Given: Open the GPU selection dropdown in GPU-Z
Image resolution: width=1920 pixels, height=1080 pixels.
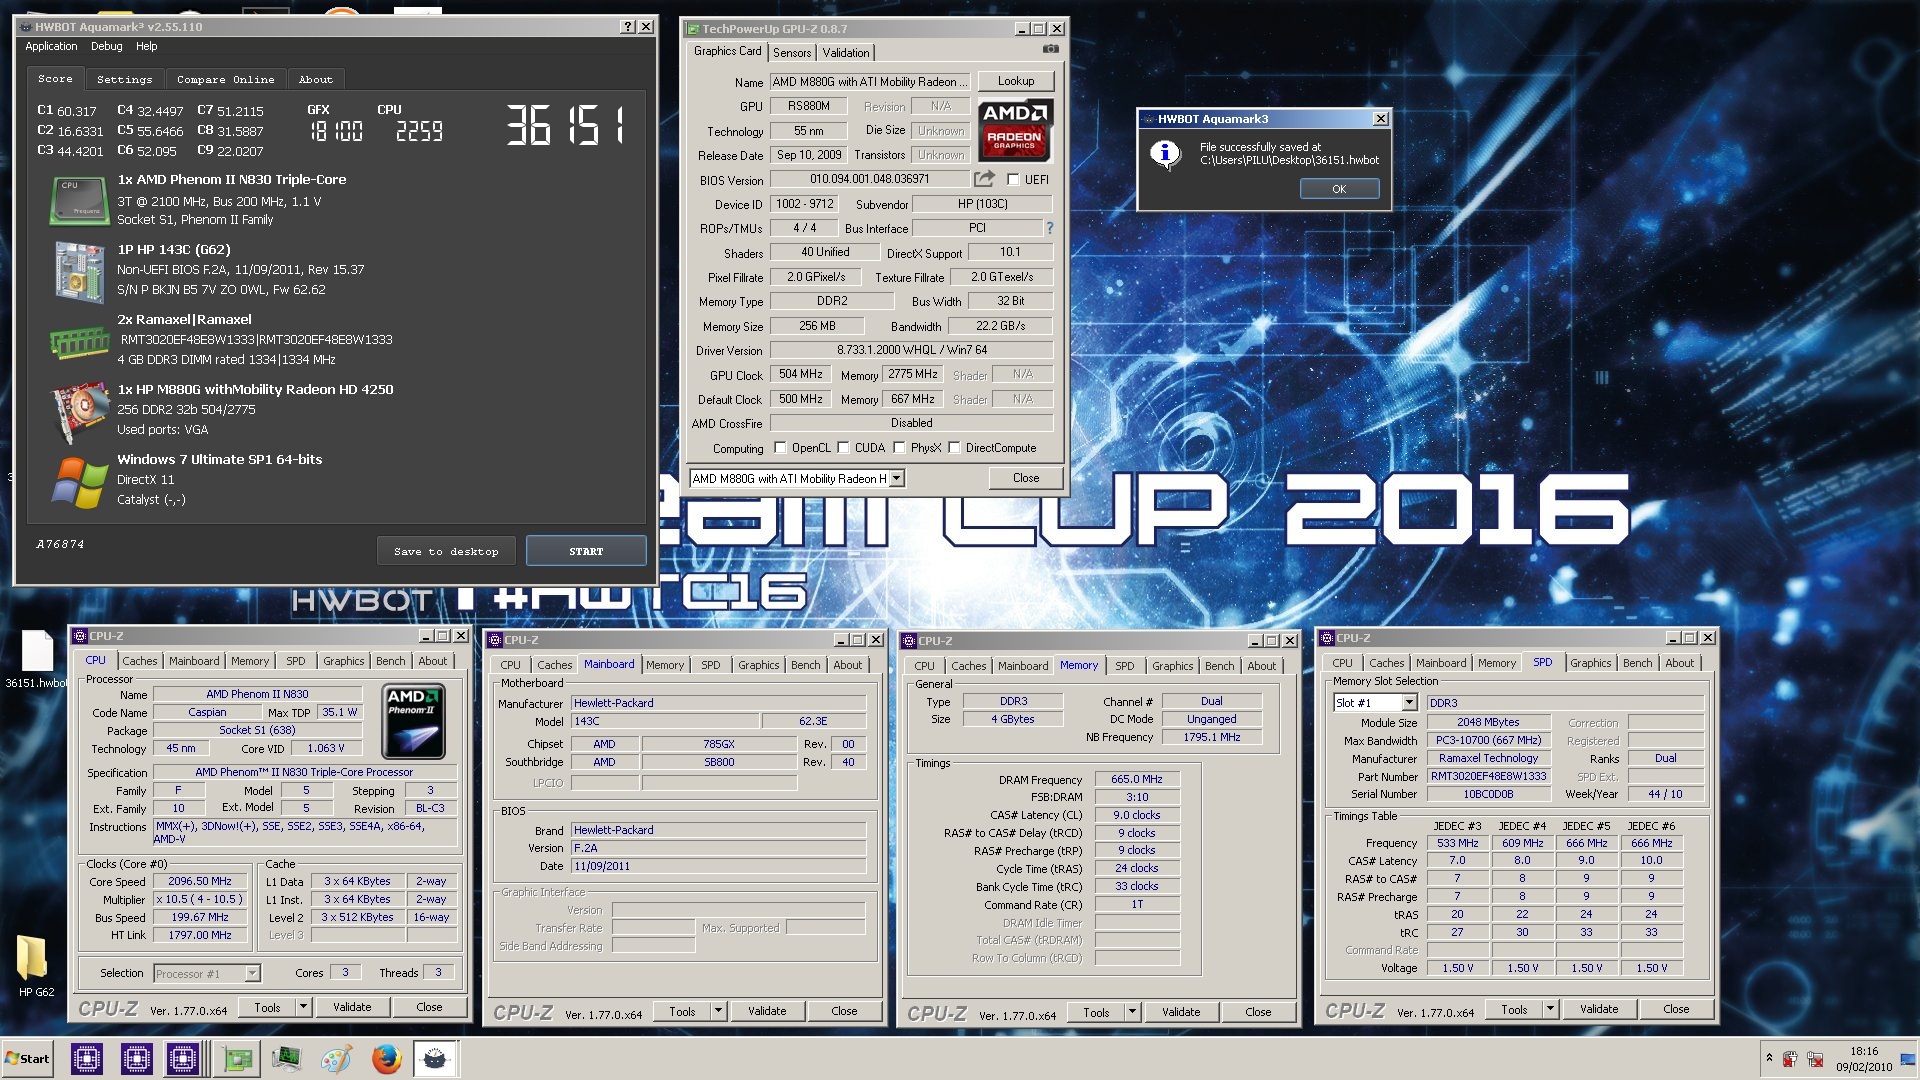Looking at the screenshot, I should [x=896, y=478].
